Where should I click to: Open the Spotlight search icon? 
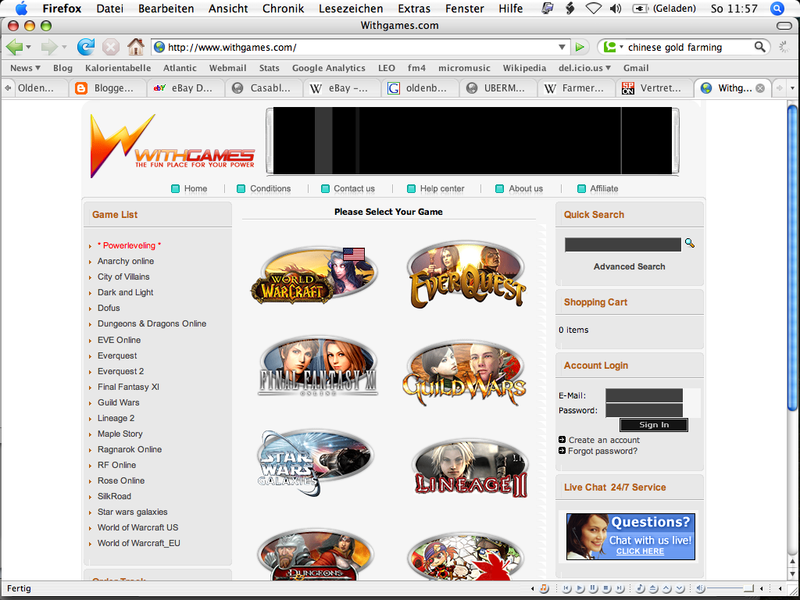coord(777,9)
